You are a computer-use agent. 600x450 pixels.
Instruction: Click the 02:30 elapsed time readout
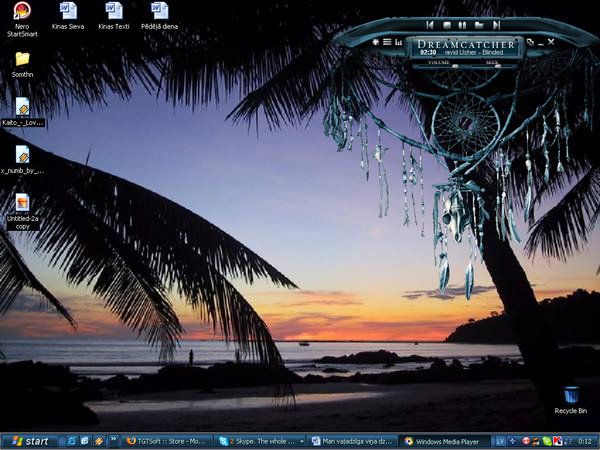pyautogui.click(x=428, y=52)
